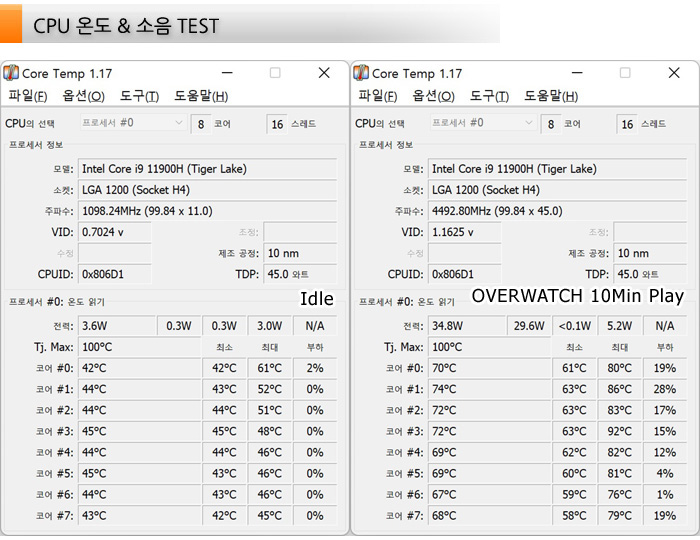The width and height of the screenshot is (700, 540).
Task: Click CPUID 0x806D1 field in Idle window
Action: click(115, 274)
